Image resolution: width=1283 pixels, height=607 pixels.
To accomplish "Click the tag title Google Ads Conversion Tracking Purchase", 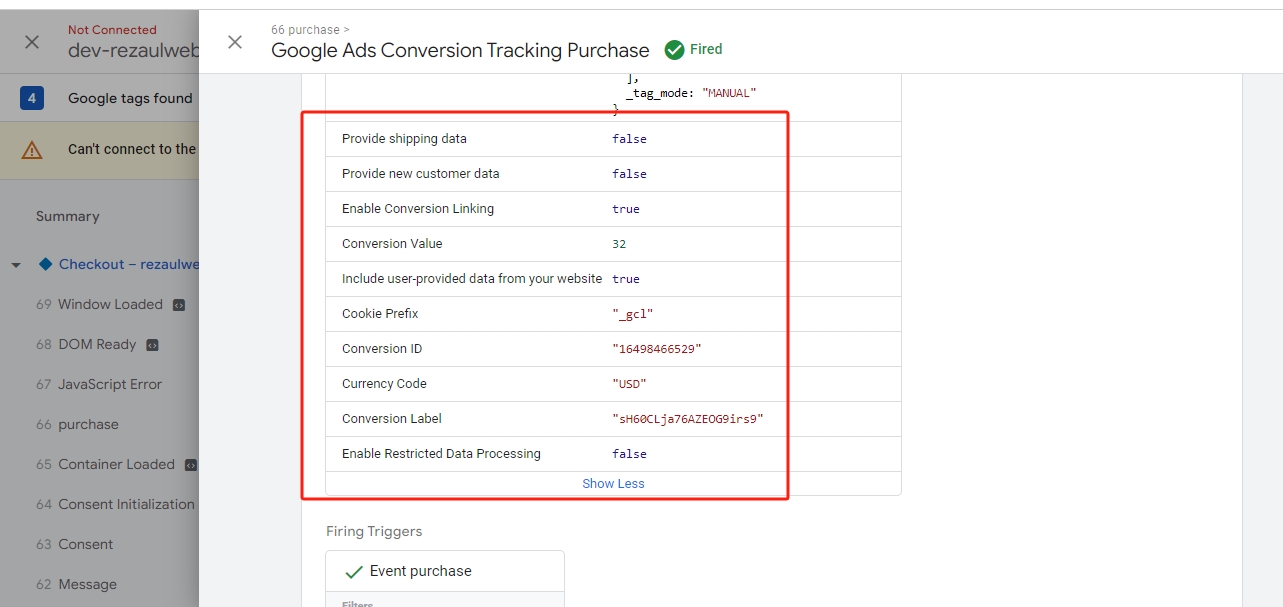I will [x=460, y=50].
